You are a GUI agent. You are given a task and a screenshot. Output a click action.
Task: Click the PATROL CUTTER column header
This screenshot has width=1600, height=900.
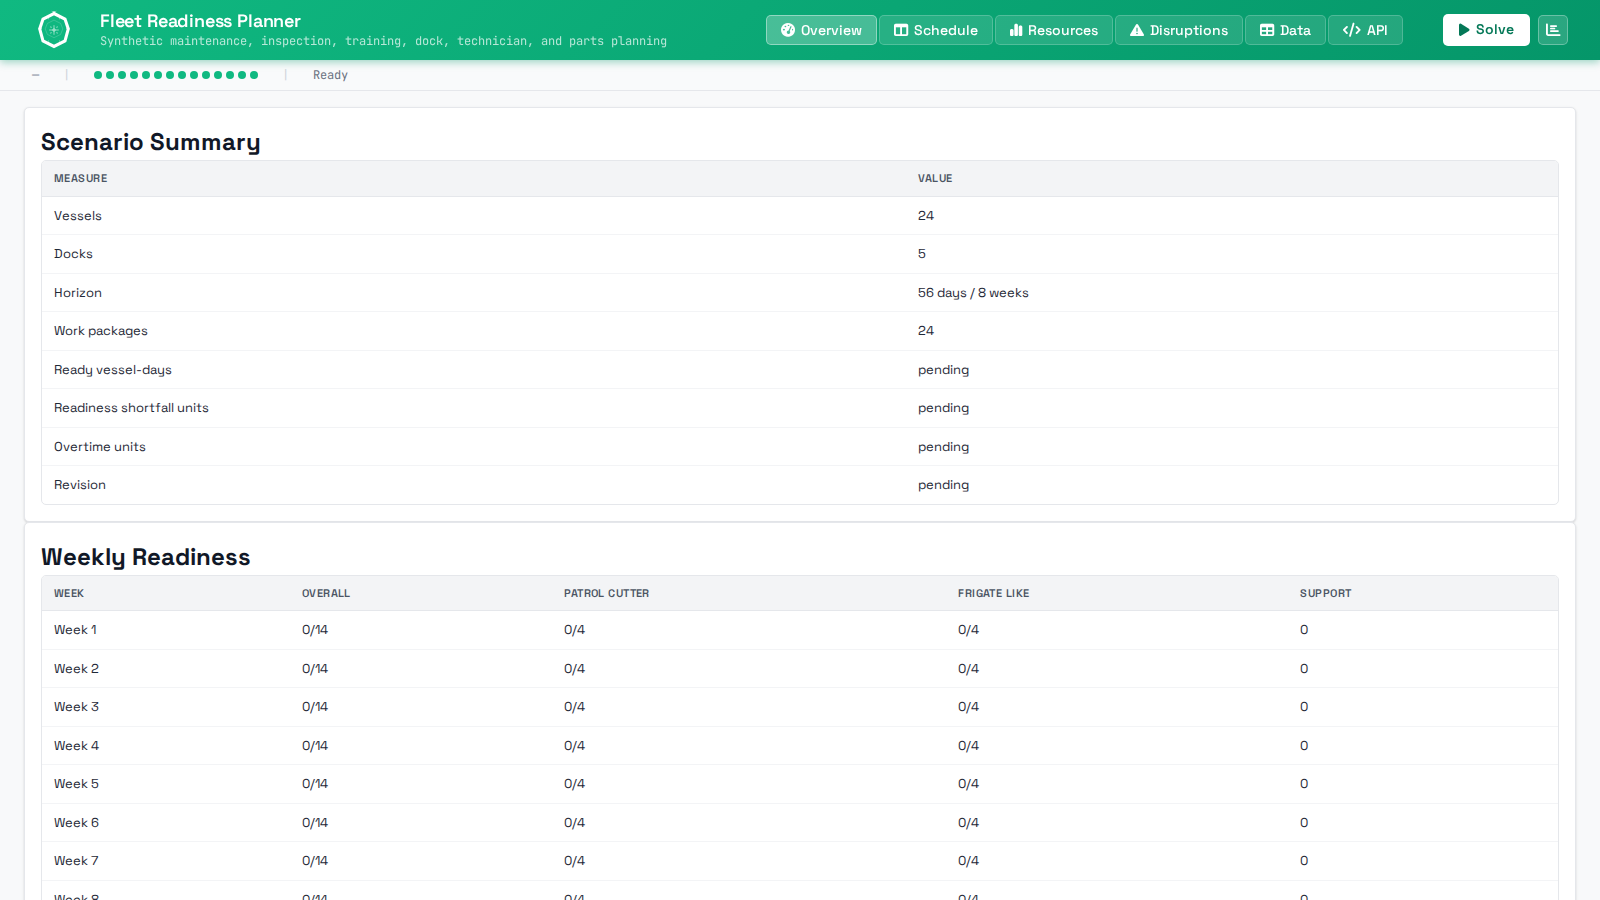pyautogui.click(x=606, y=593)
